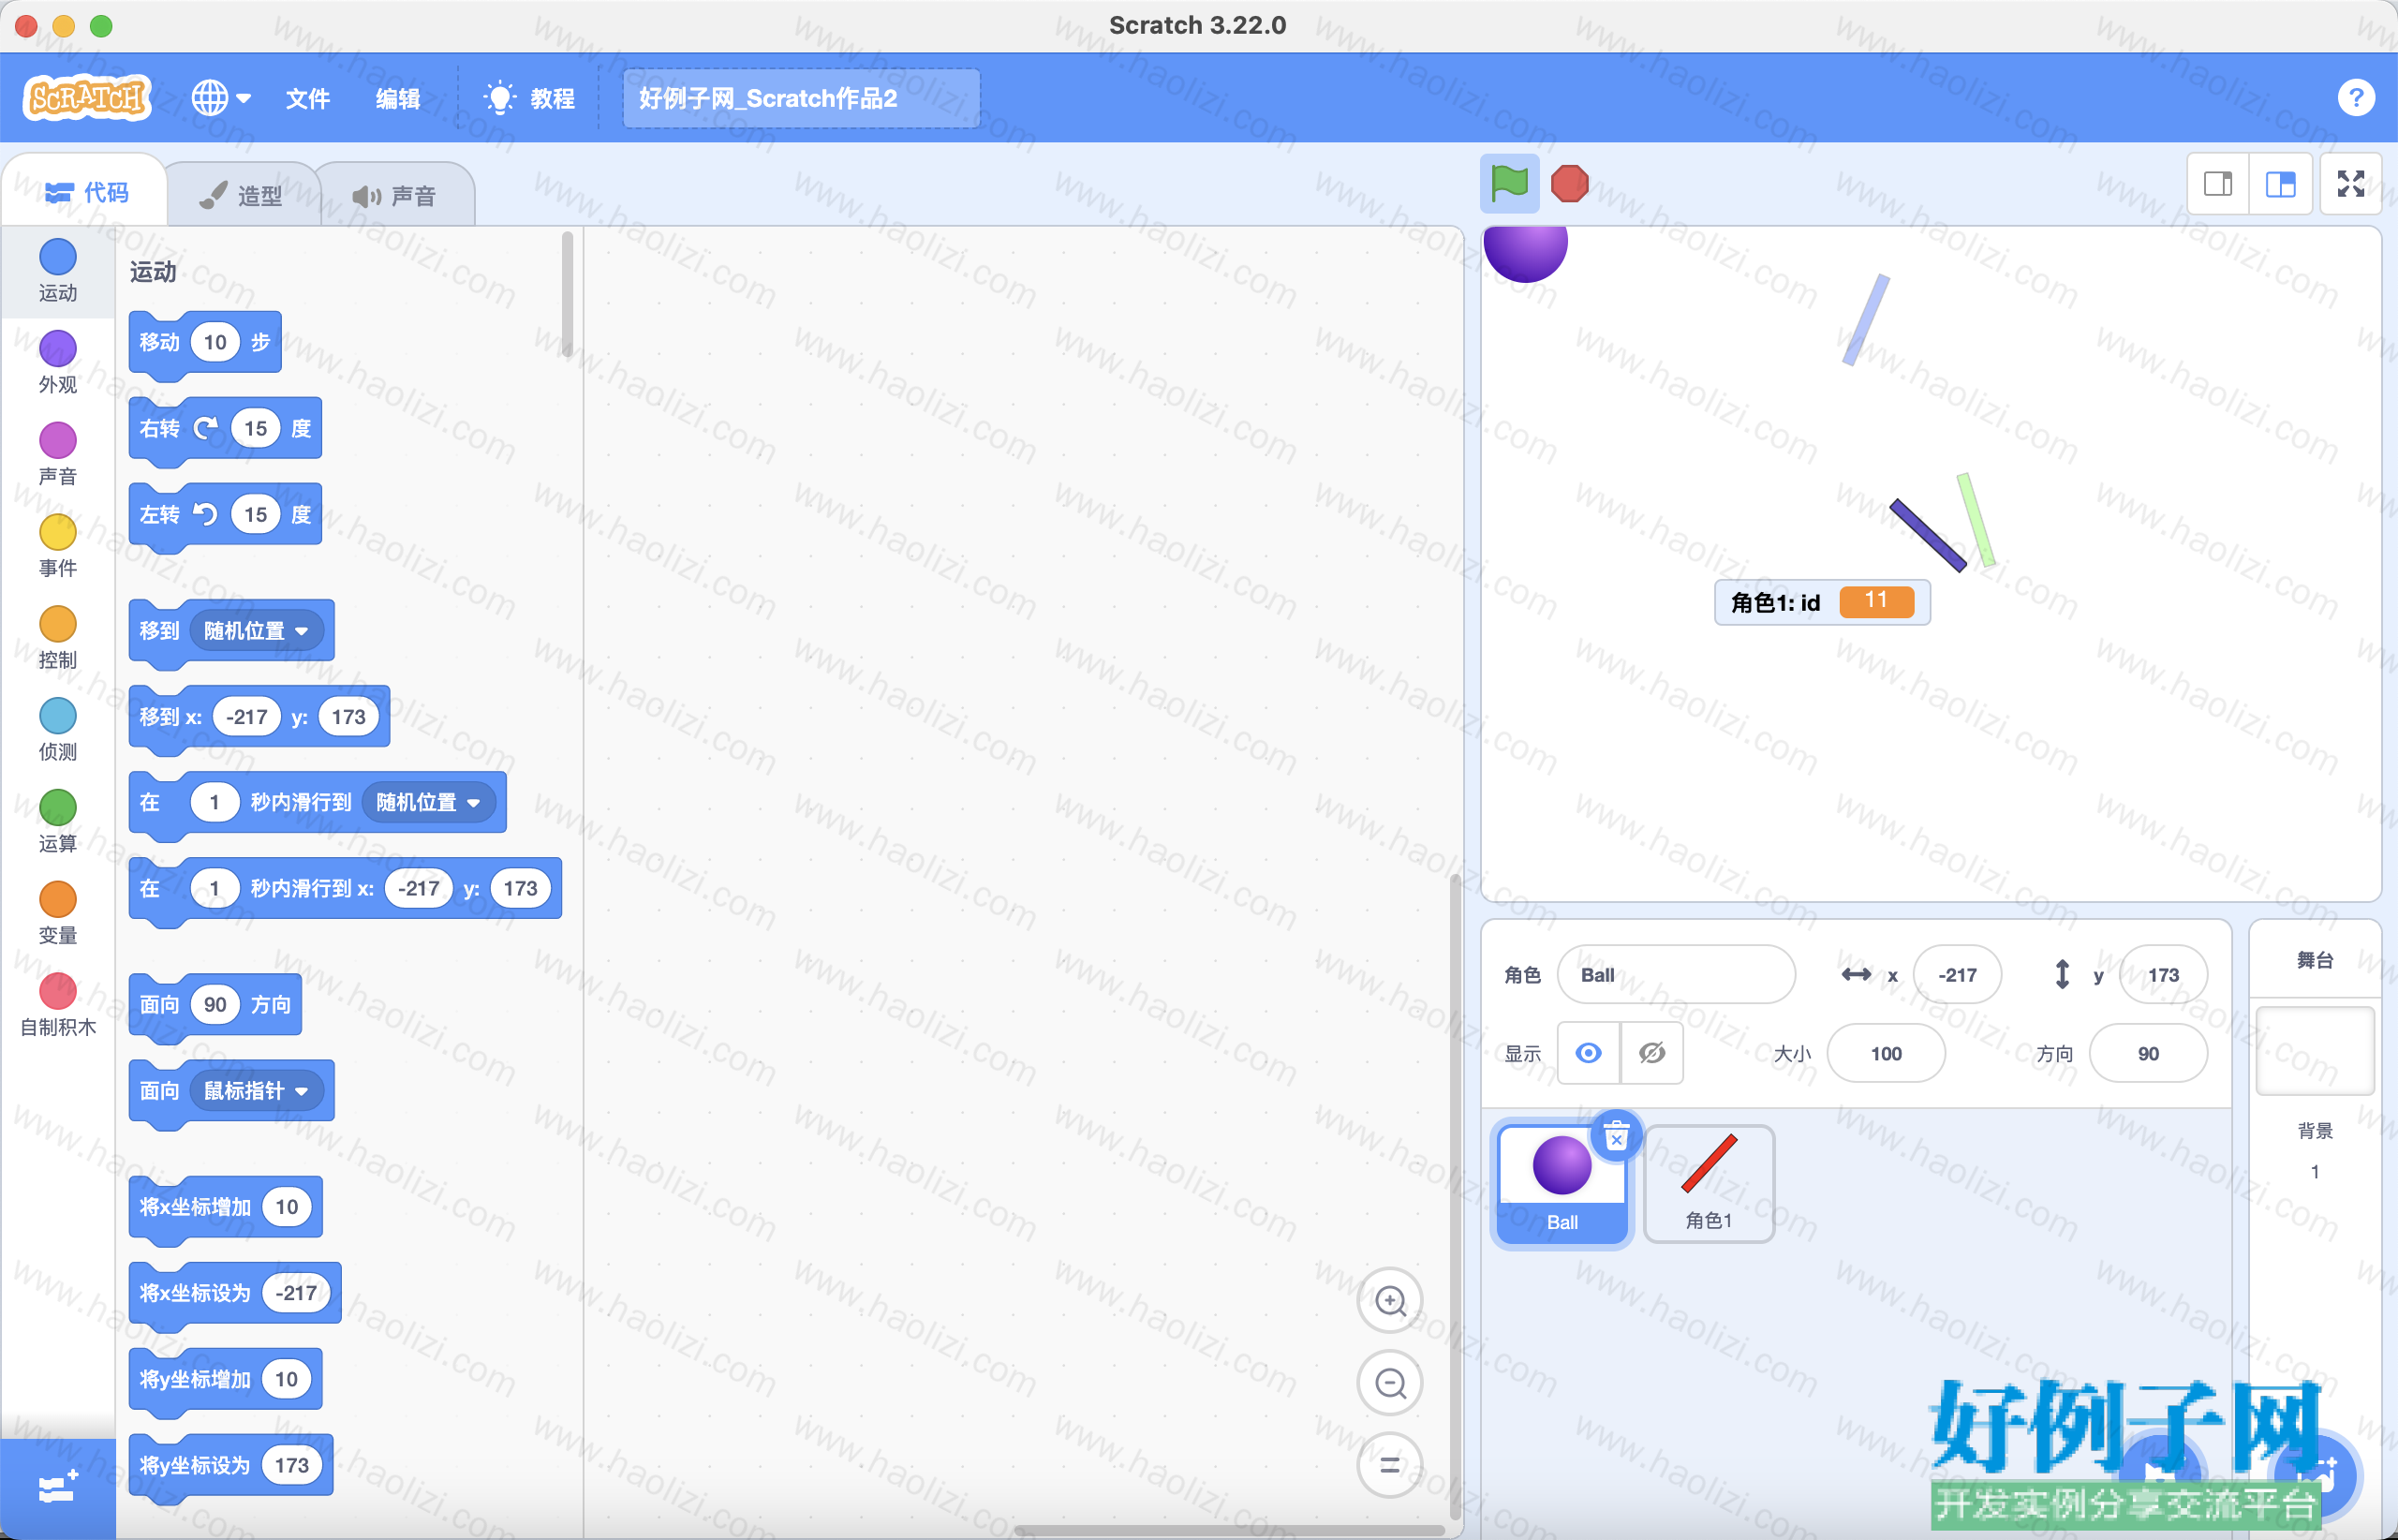Edit sprite y value 173
Screen dimensions: 2398x1540
point(2163,974)
